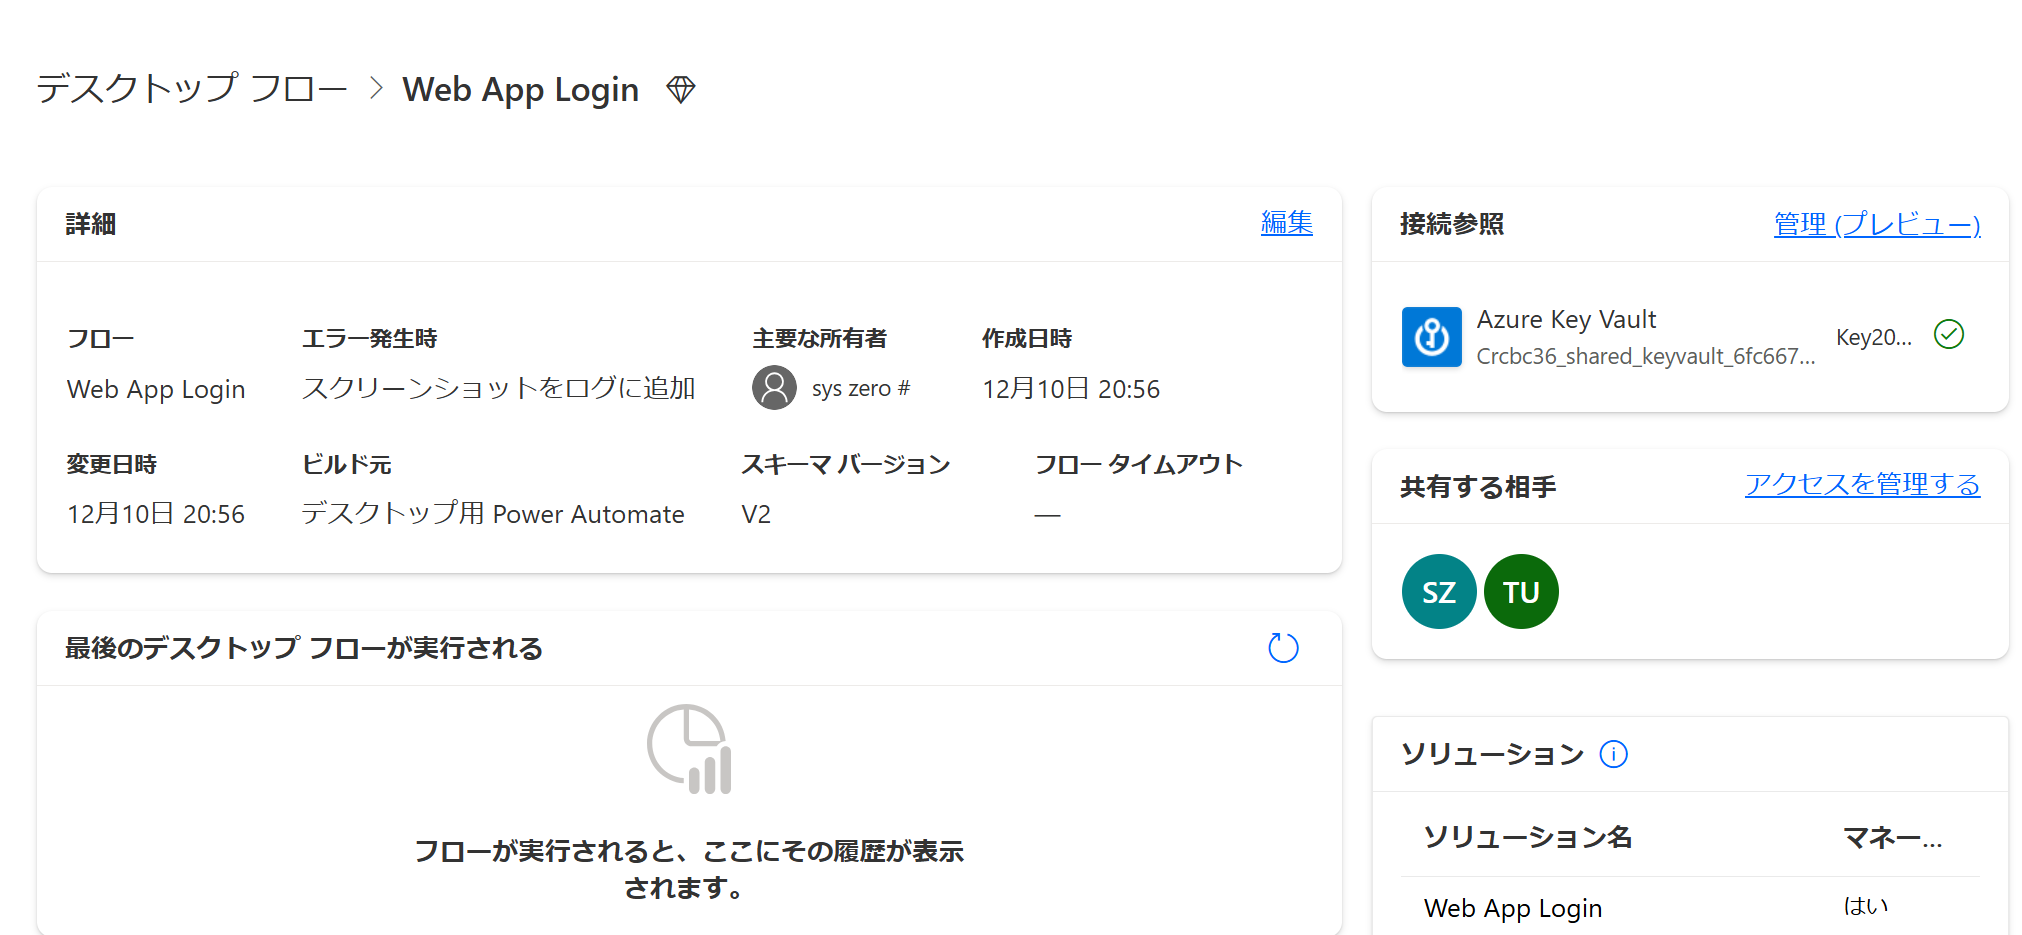Click the sys zero owner avatar
Screen dimensions: 2022x935
[774, 388]
